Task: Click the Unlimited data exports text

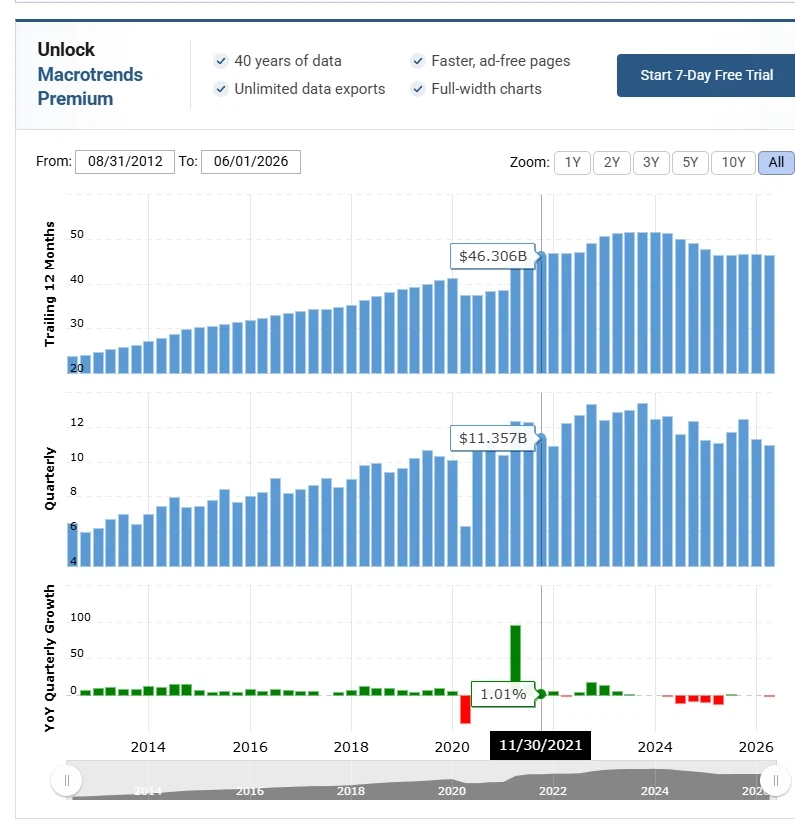Action: click(310, 89)
